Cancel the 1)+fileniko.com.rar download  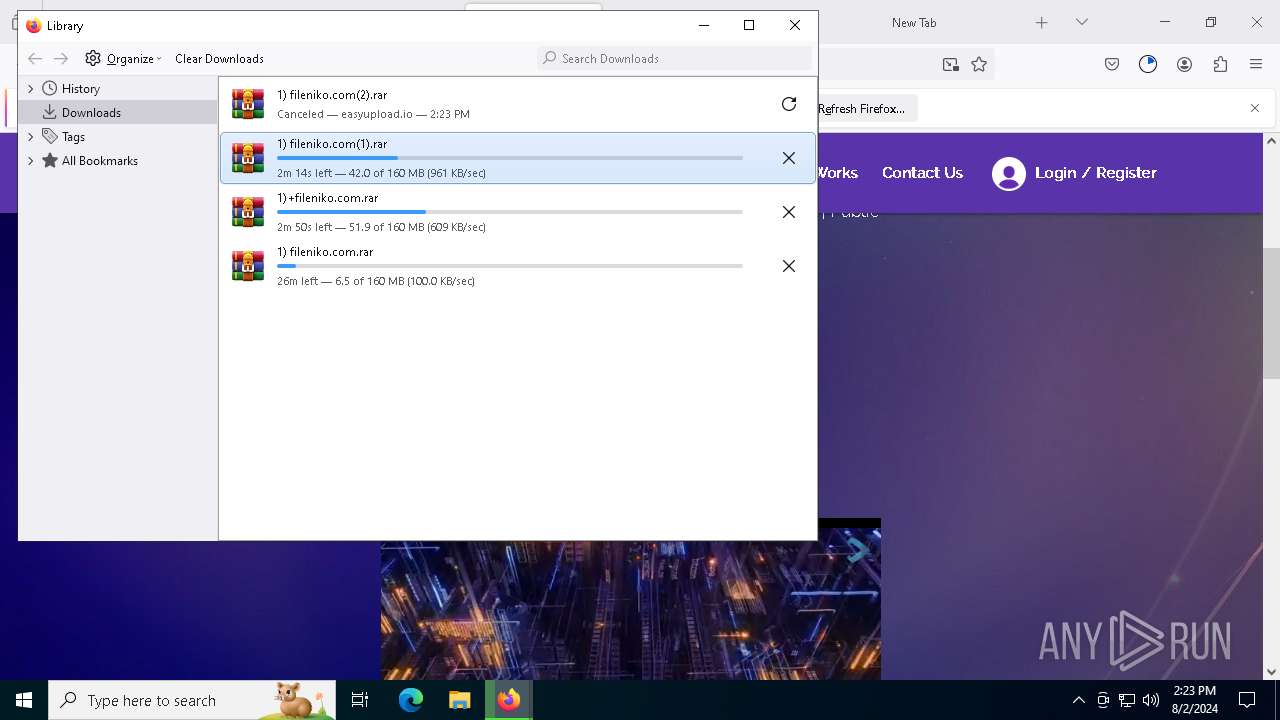[x=789, y=212]
